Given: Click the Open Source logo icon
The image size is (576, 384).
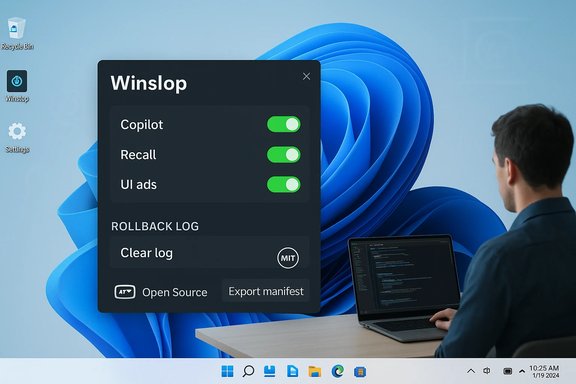Looking at the screenshot, I should click(x=125, y=292).
